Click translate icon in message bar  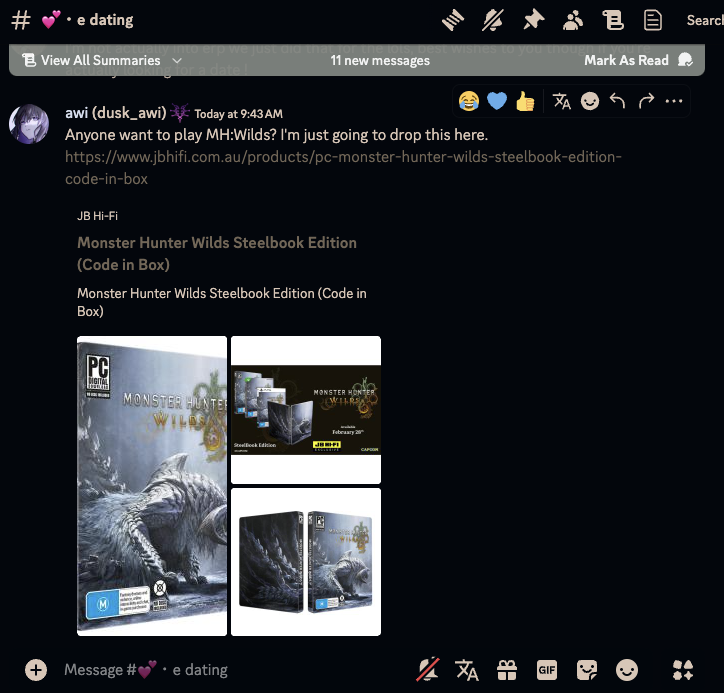(x=466, y=670)
